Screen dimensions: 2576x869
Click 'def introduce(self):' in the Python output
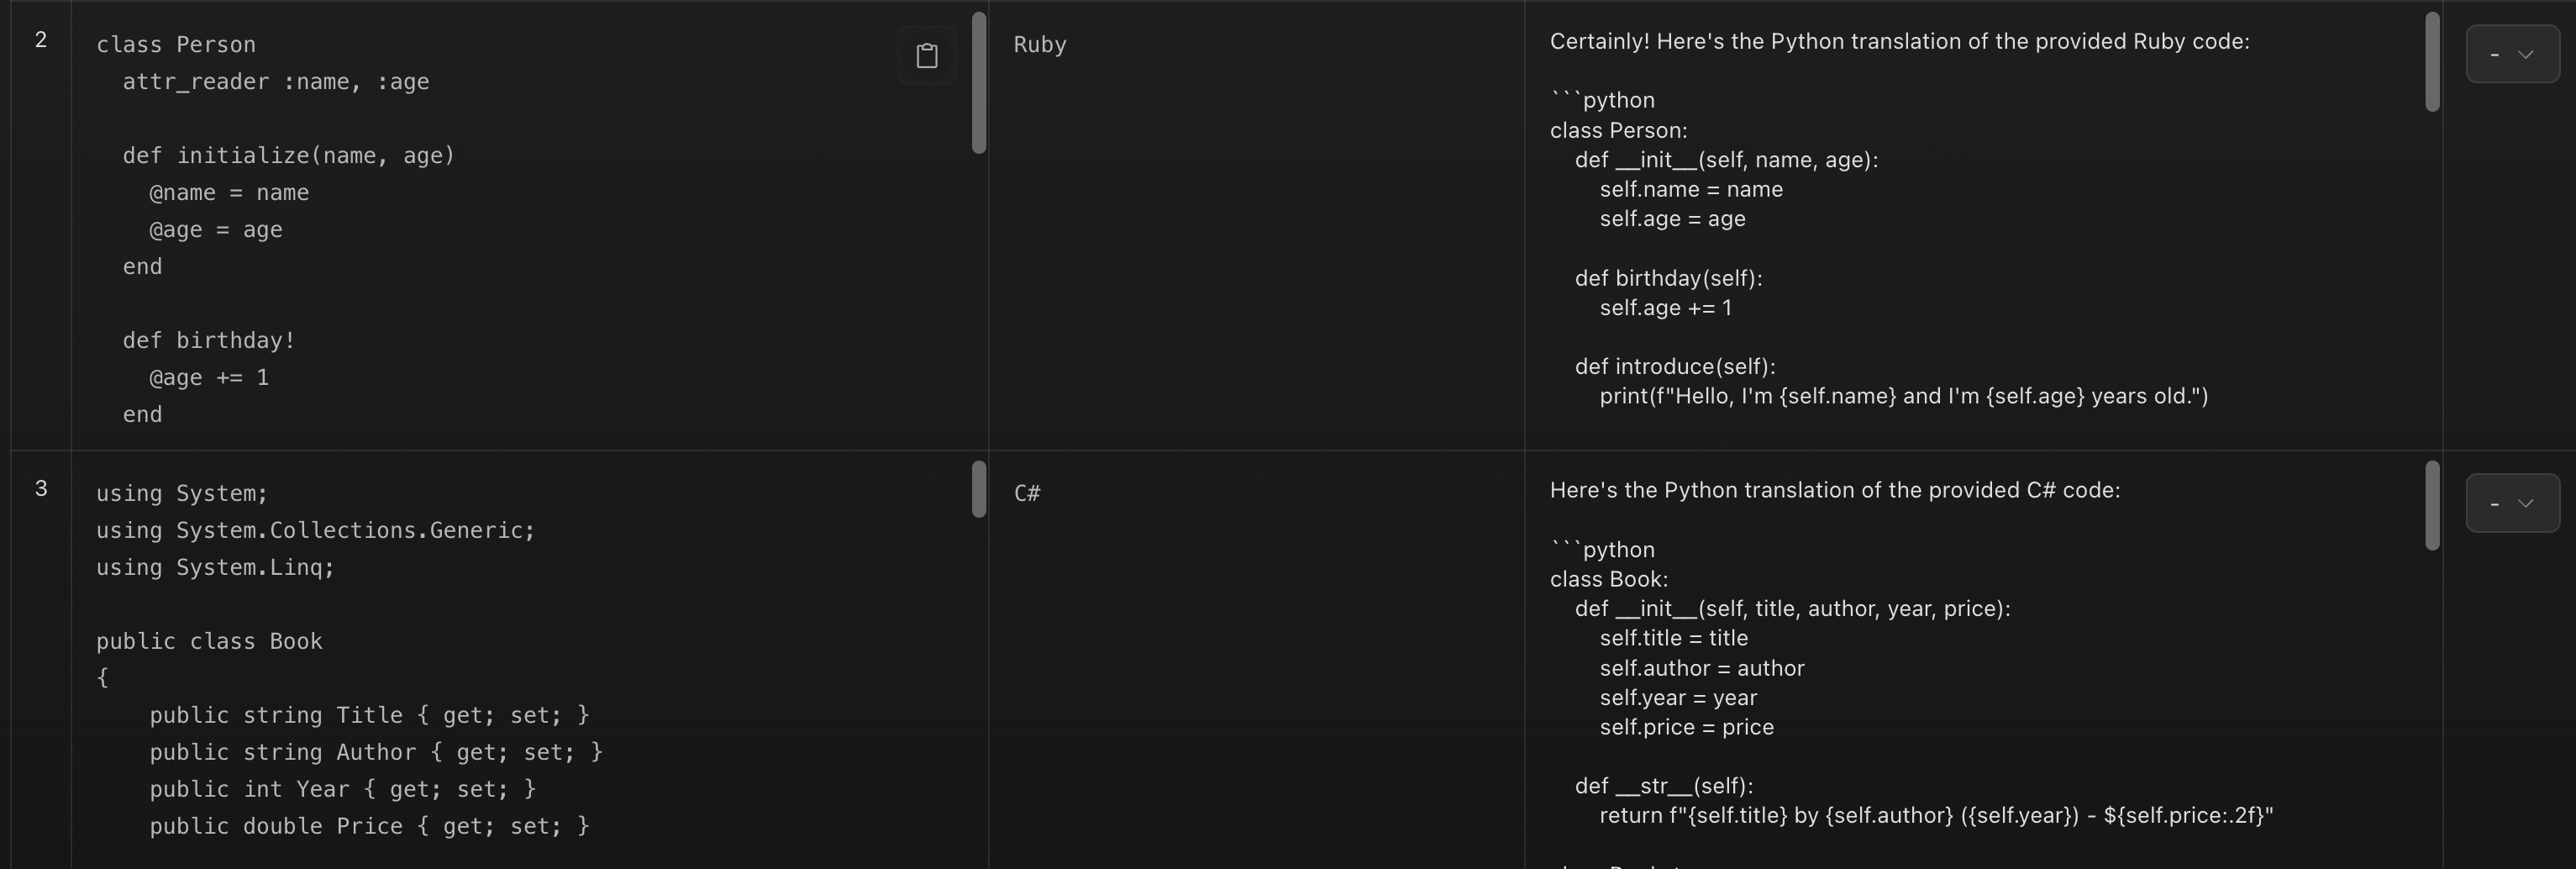1674,367
